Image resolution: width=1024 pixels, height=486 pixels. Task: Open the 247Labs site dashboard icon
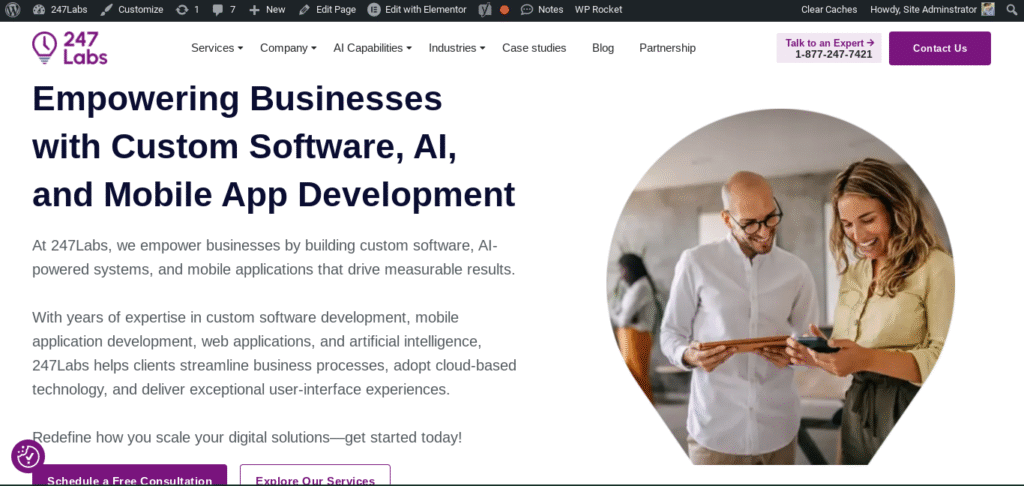[39, 9]
